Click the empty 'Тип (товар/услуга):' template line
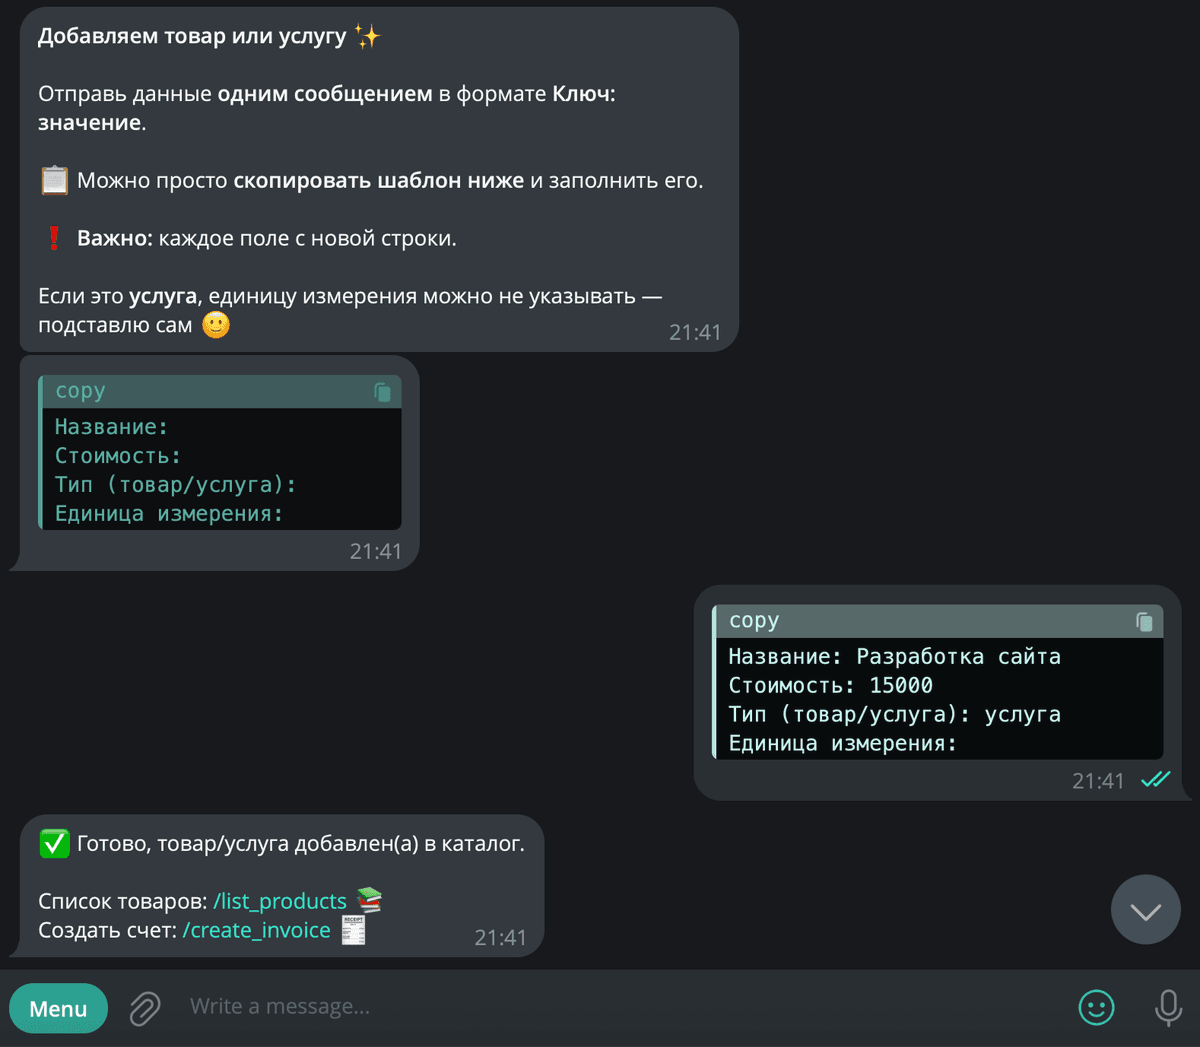Image resolution: width=1200 pixels, height=1047 pixels. 175,485
